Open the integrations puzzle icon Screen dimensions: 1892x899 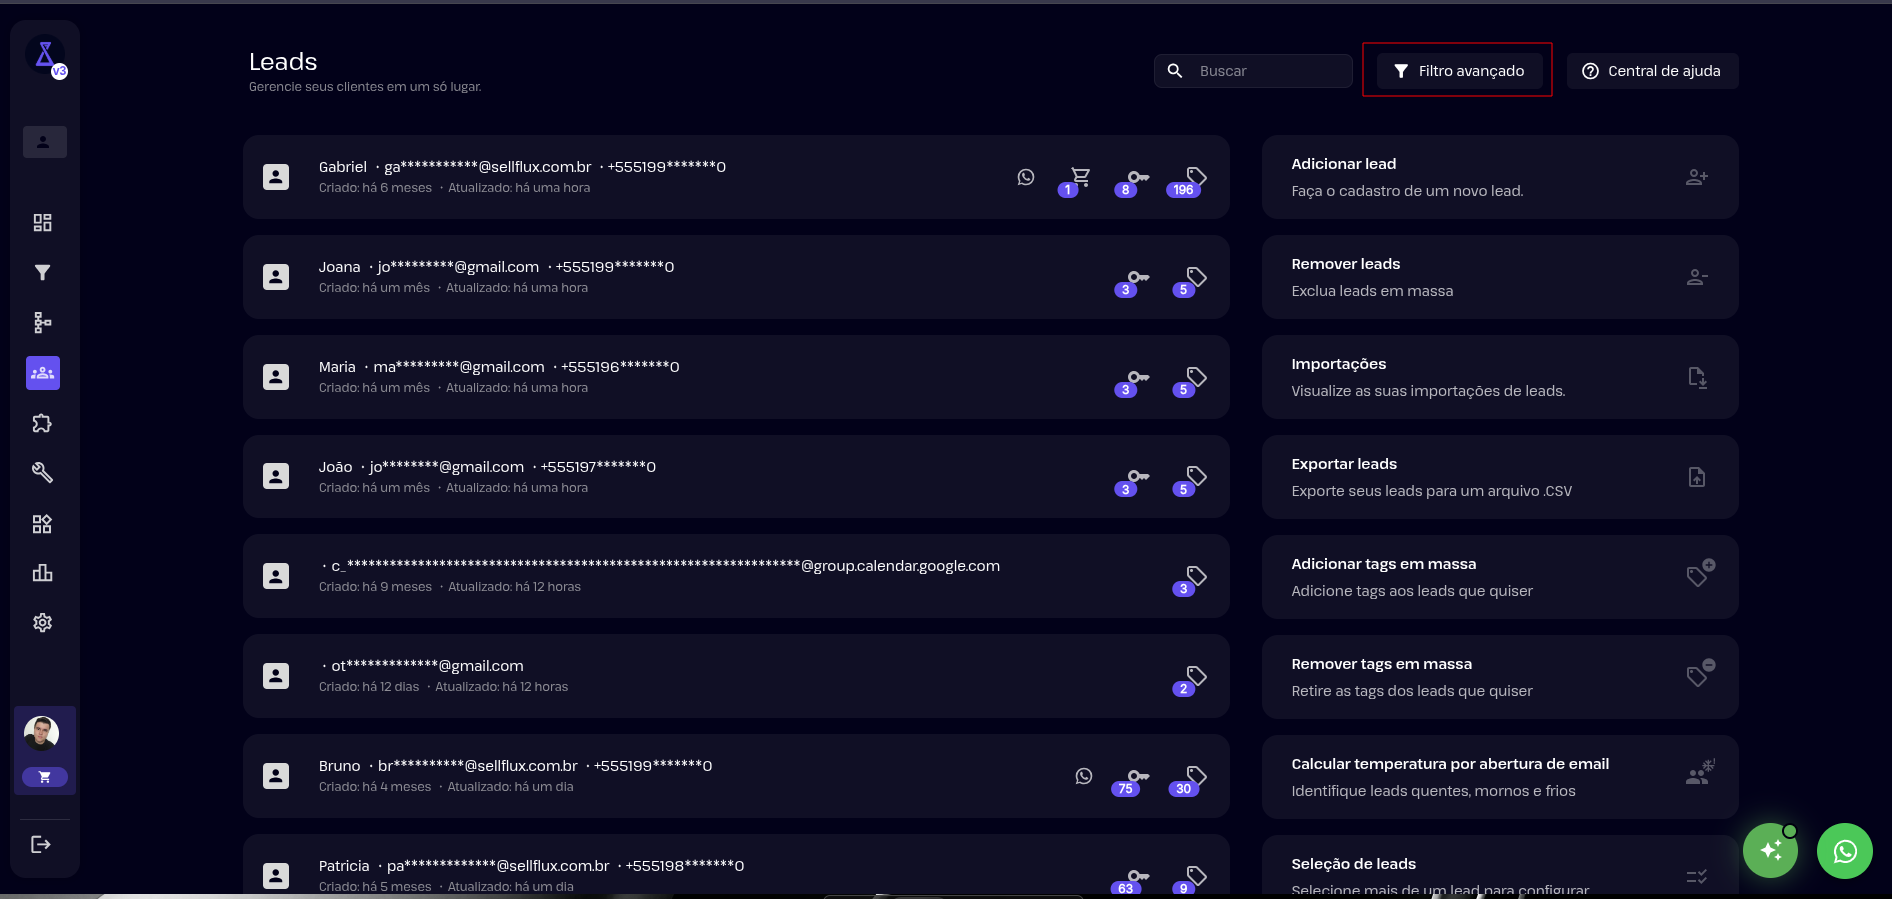(42, 423)
